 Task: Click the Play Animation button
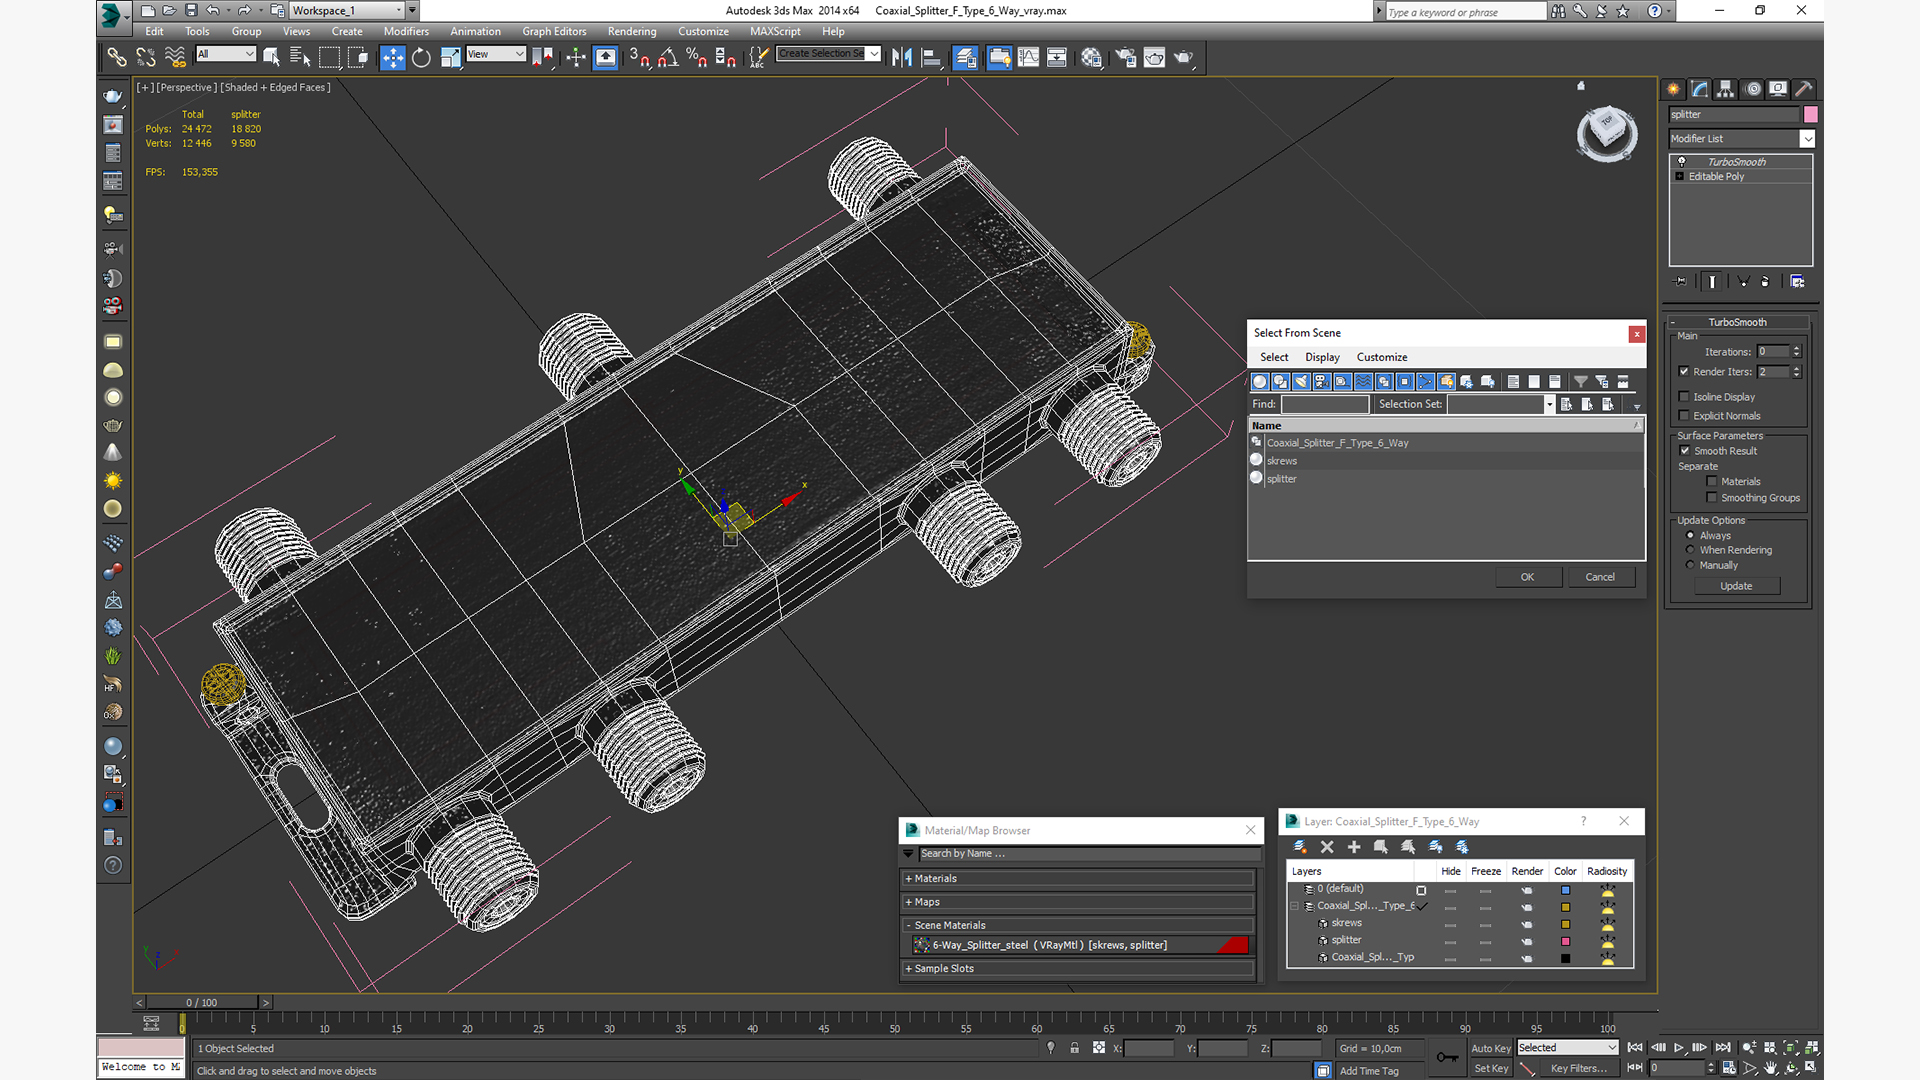pos(1679,1048)
